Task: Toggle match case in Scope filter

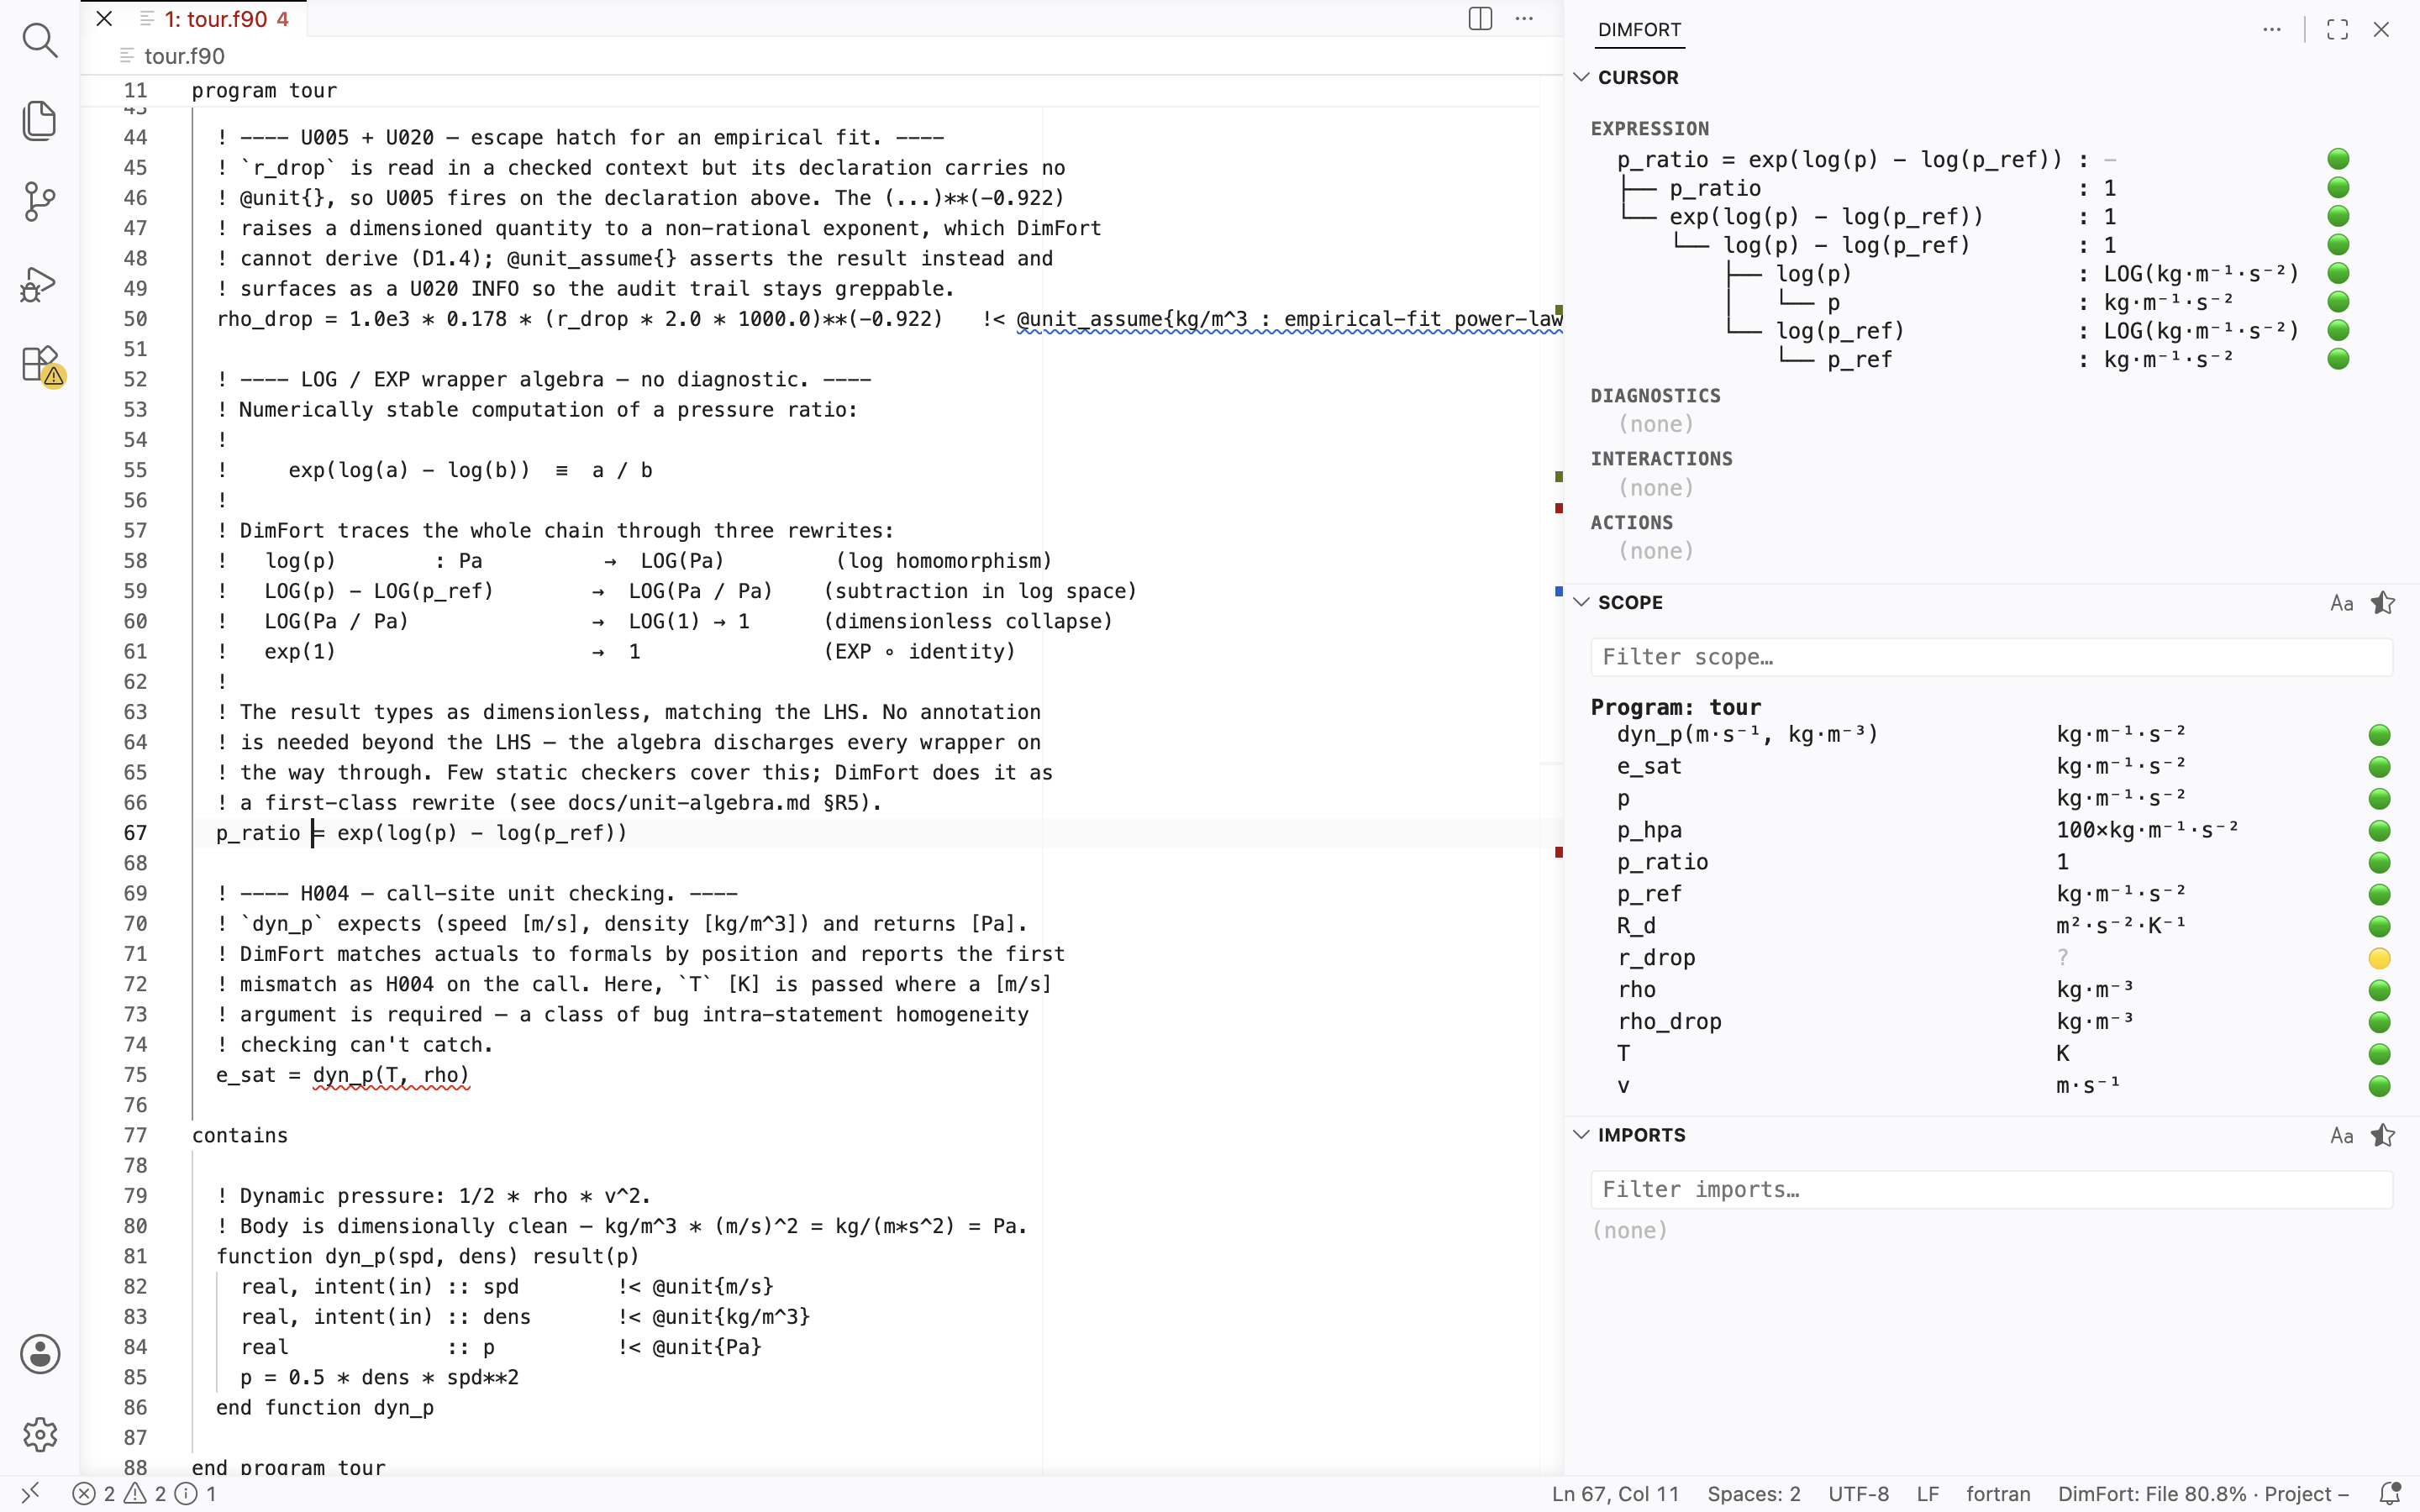Action: (2341, 603)
